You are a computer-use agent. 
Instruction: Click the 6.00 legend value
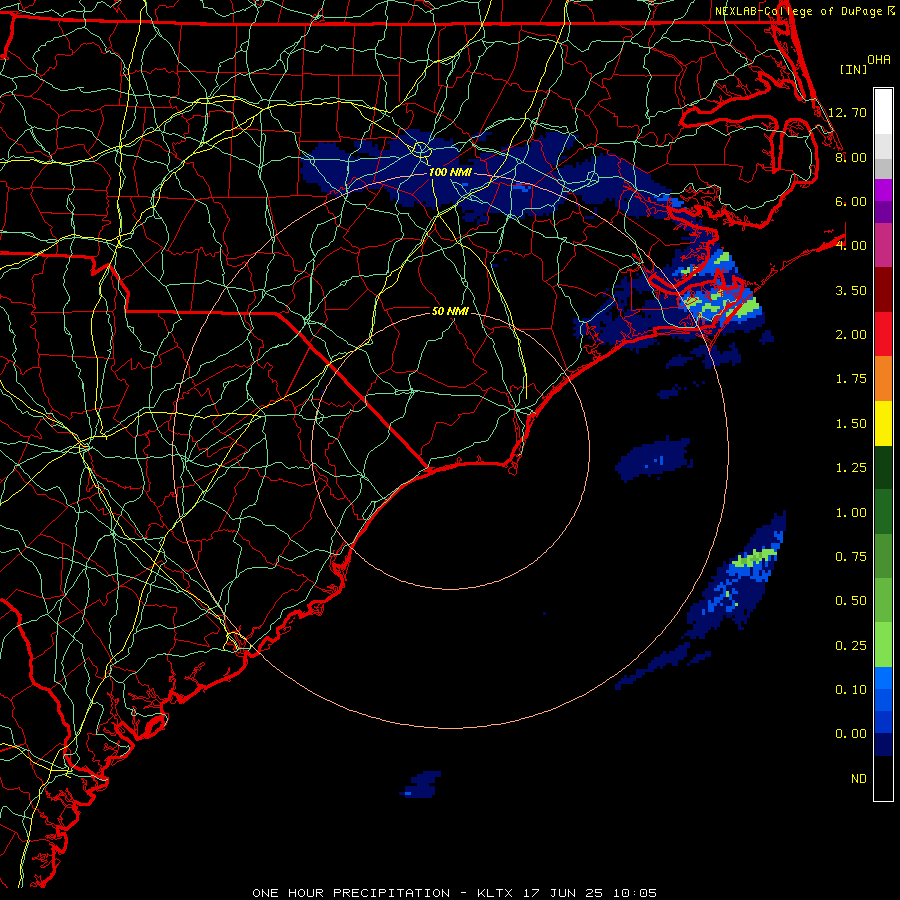851,201
